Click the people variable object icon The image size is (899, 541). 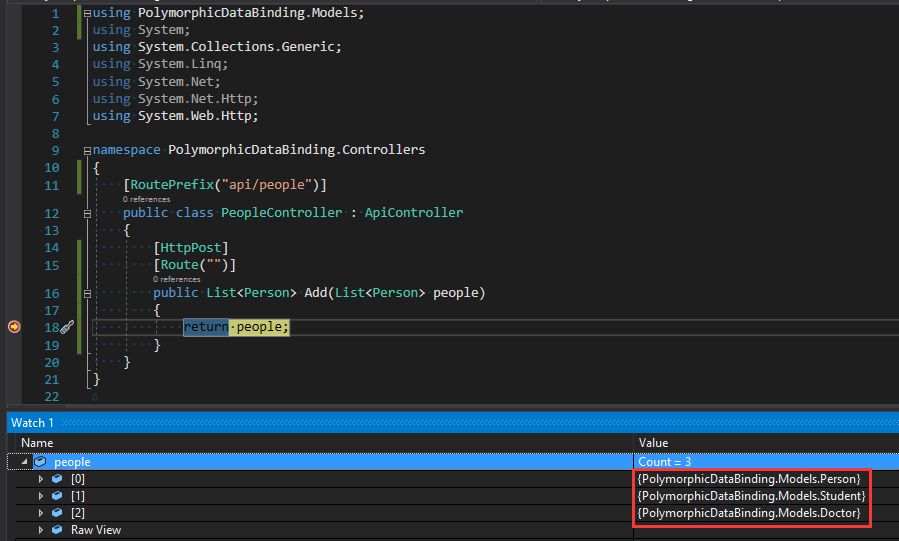point(40,462)
